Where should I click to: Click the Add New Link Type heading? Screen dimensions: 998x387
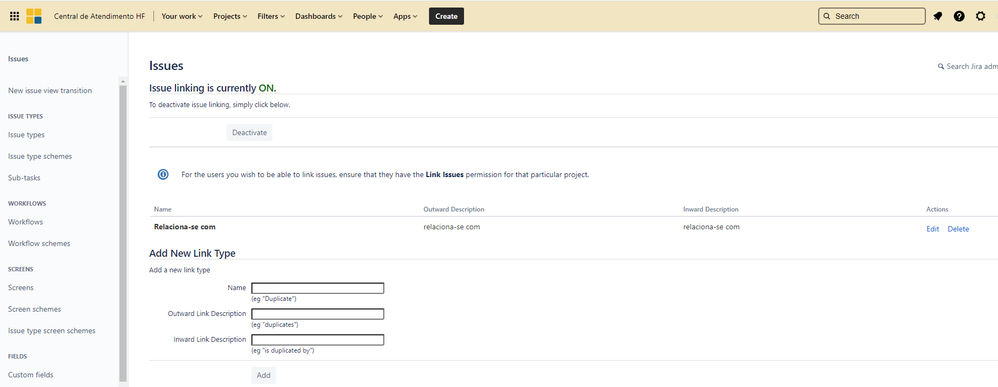(x=192, y=253)
